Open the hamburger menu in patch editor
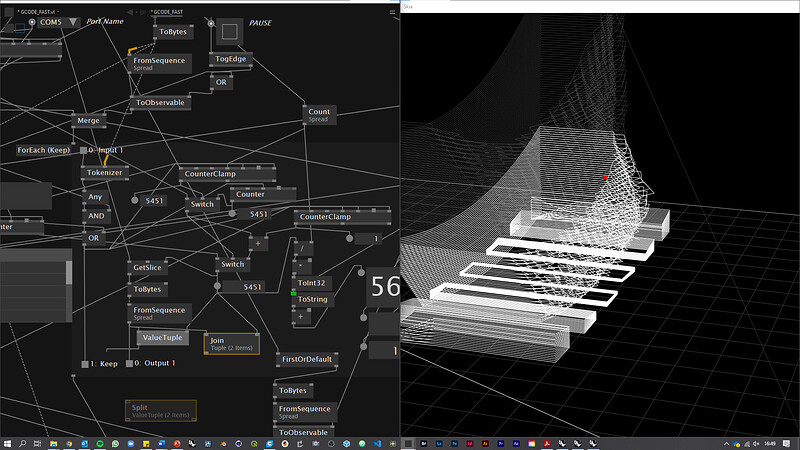Screen dimensions: 800x450 [x=392, y=12]
